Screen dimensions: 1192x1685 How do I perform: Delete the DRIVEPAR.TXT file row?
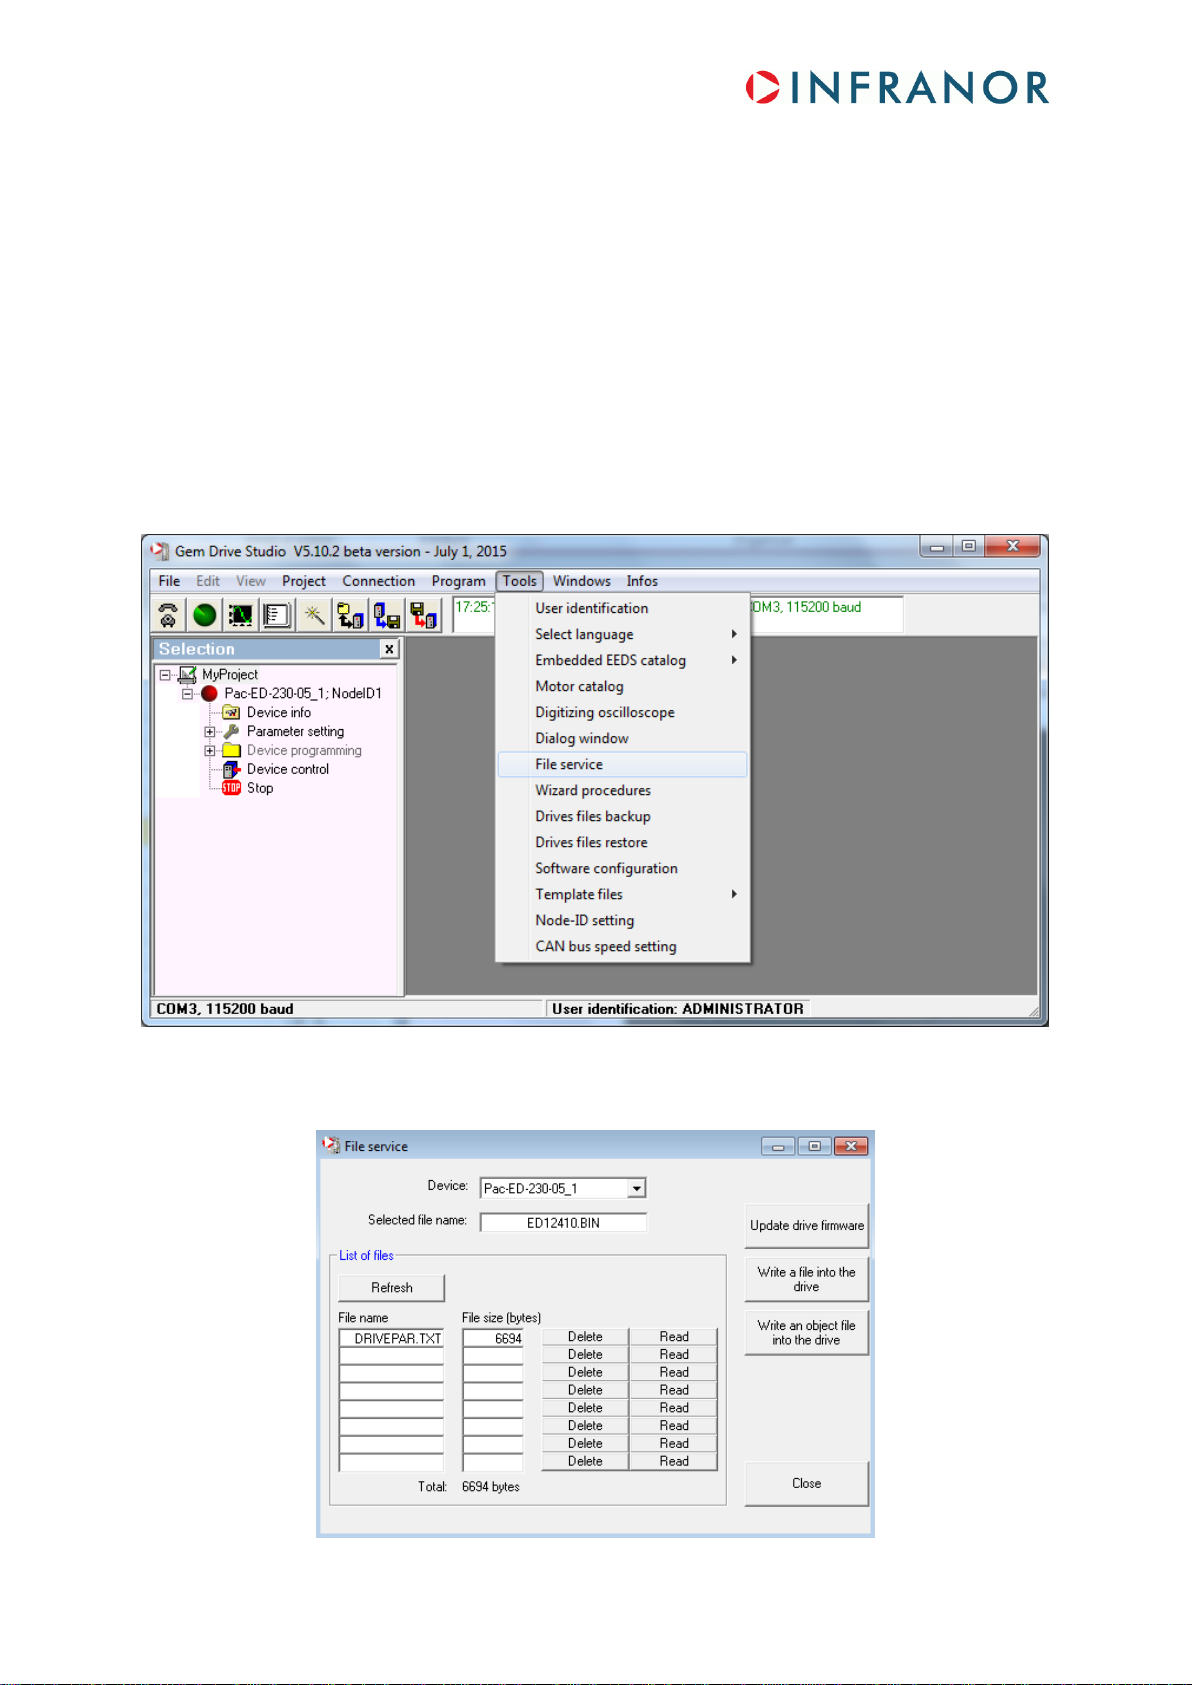(585, 1337)
